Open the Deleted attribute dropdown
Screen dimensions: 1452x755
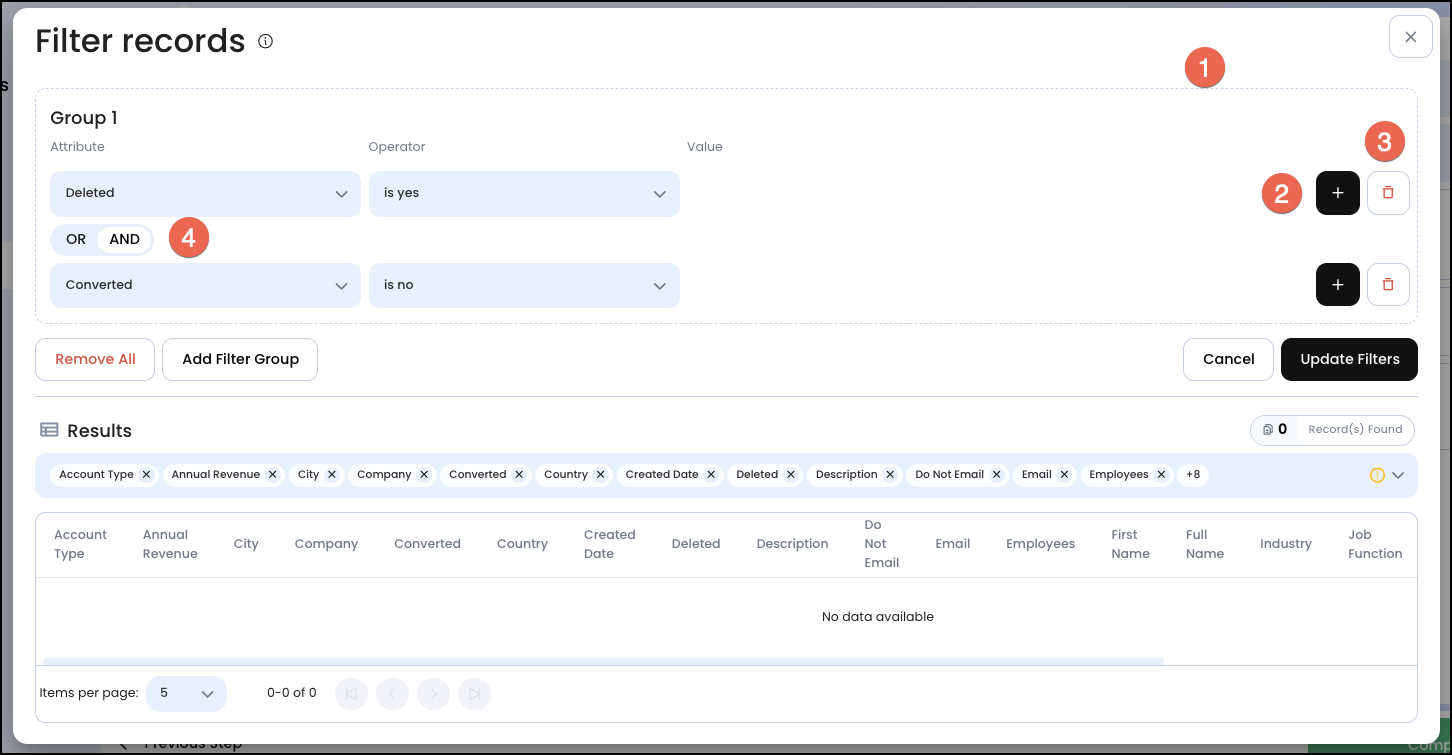(x=205, y=193)
